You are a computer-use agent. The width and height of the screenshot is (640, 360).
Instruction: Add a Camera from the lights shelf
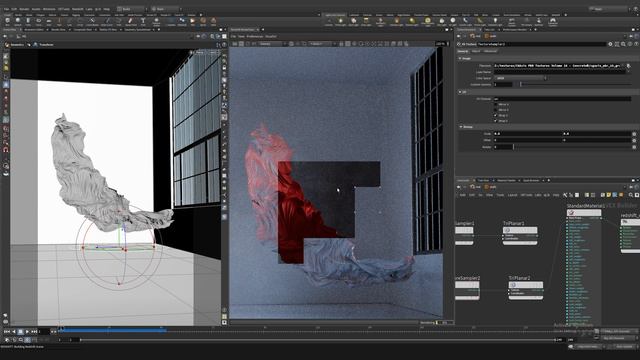329,21
